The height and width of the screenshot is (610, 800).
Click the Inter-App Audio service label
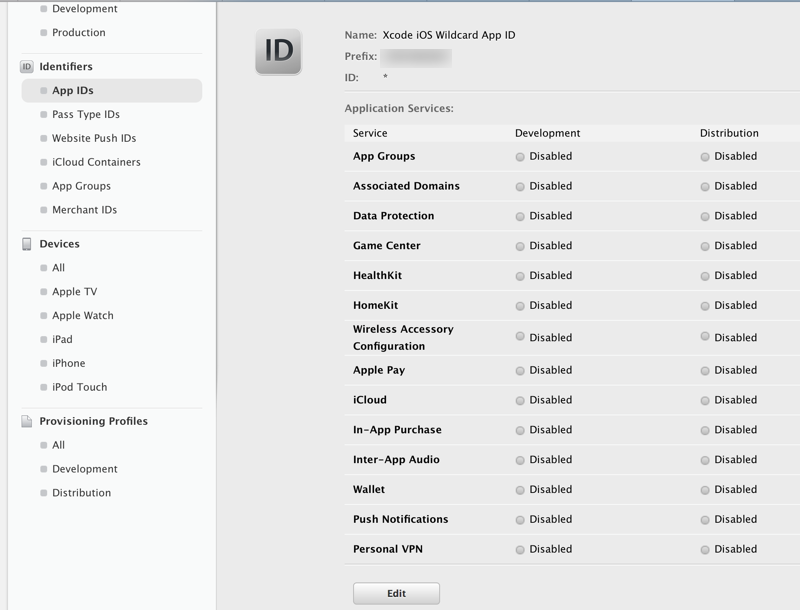point(396,460)
